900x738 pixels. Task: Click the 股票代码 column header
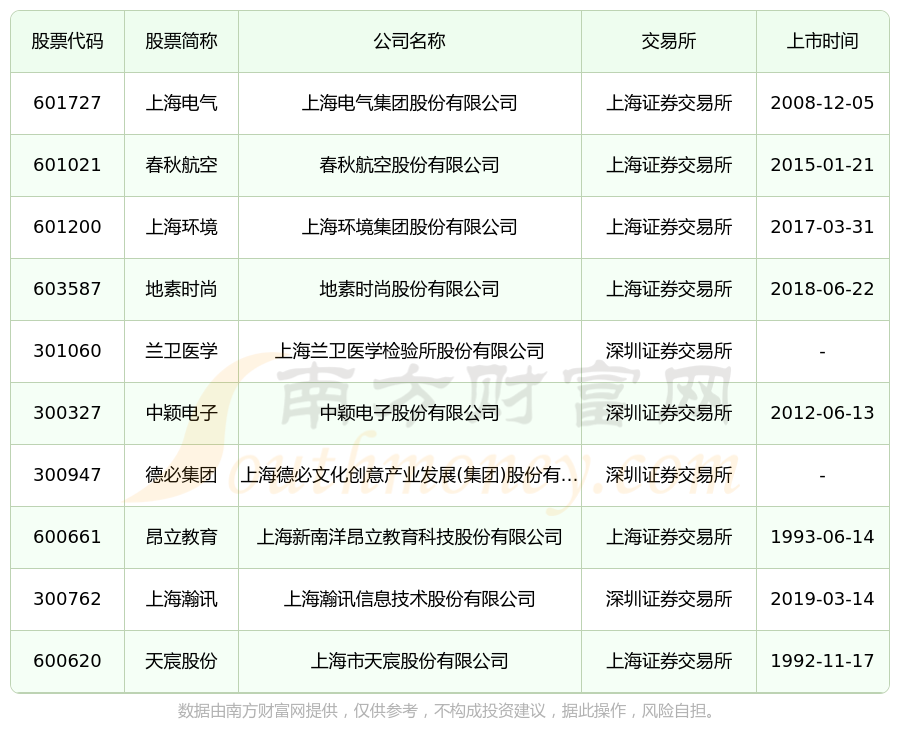point(67,41)
